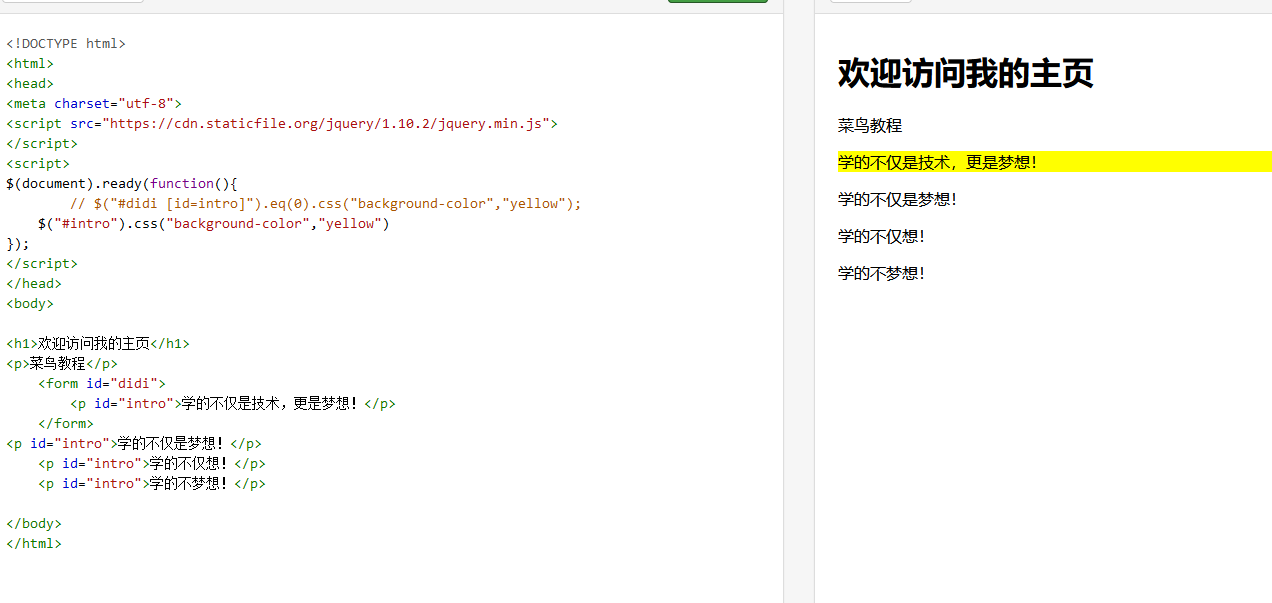Click the closing </form> tag line

pos(66,423)
